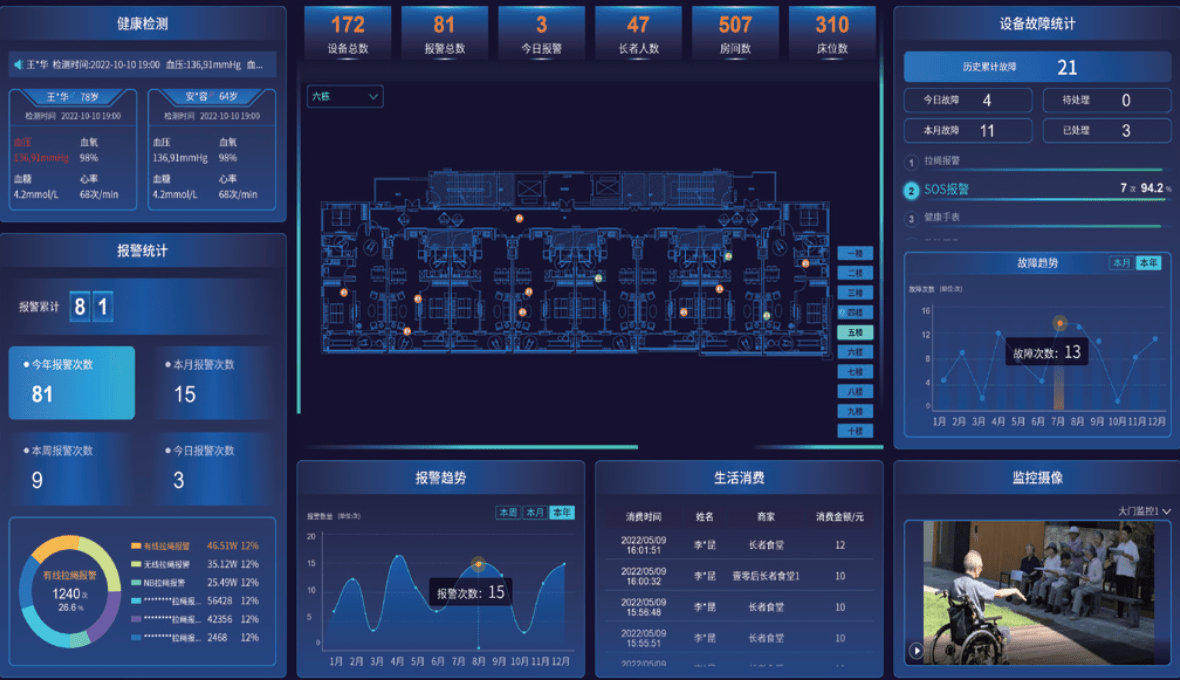Click the yellow-green 无线拉绳报警 legend marker
The image size is (1180, 680).
pos(136,564)
